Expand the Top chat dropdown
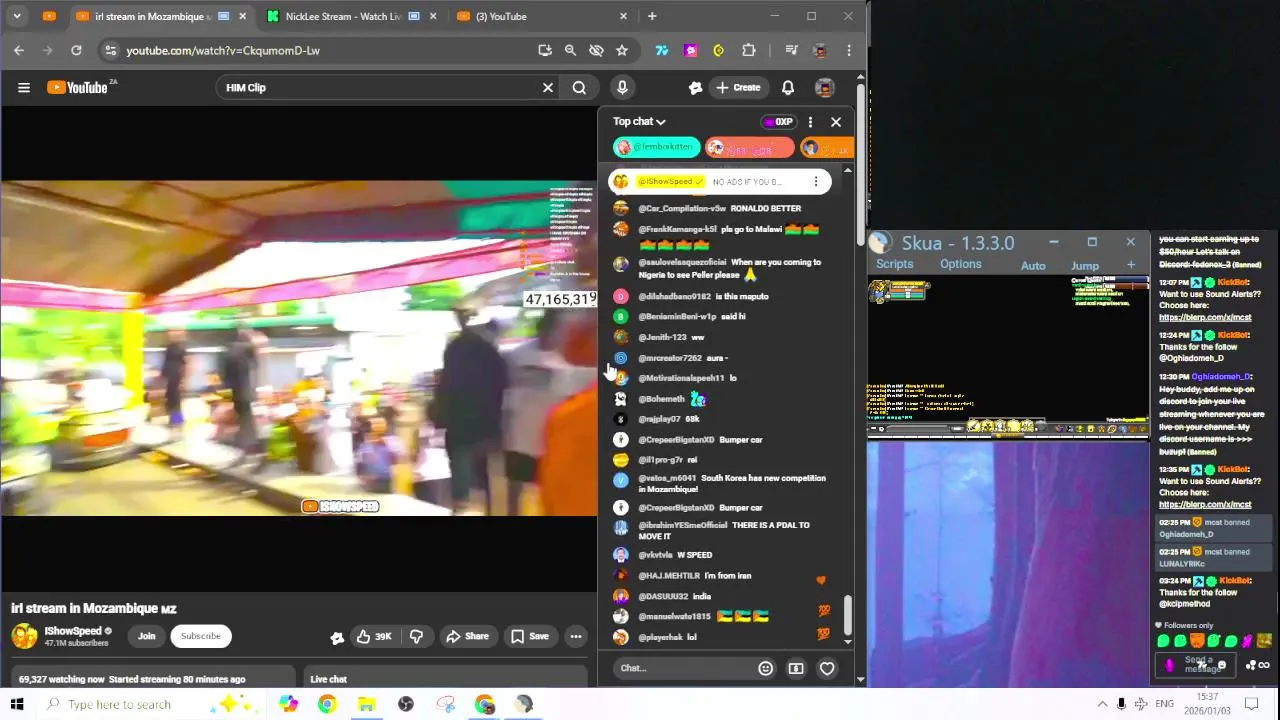 click(639, 122)
